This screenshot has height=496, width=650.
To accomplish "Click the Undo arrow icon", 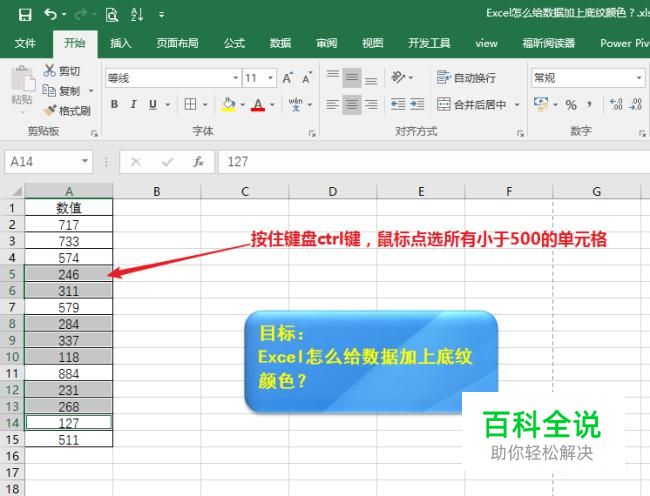I will [51, 15].
